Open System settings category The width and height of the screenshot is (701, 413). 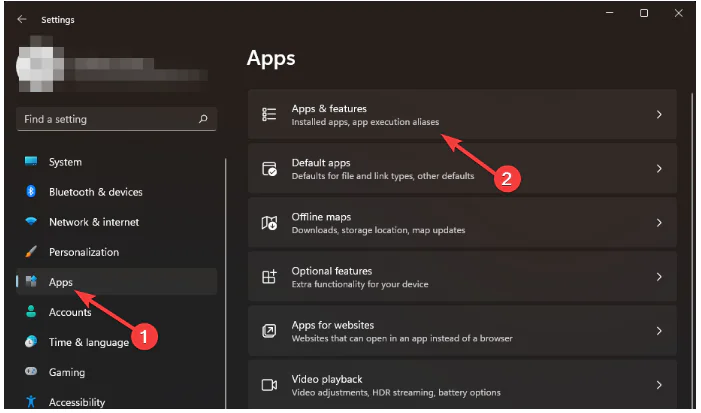pos(117,162)
